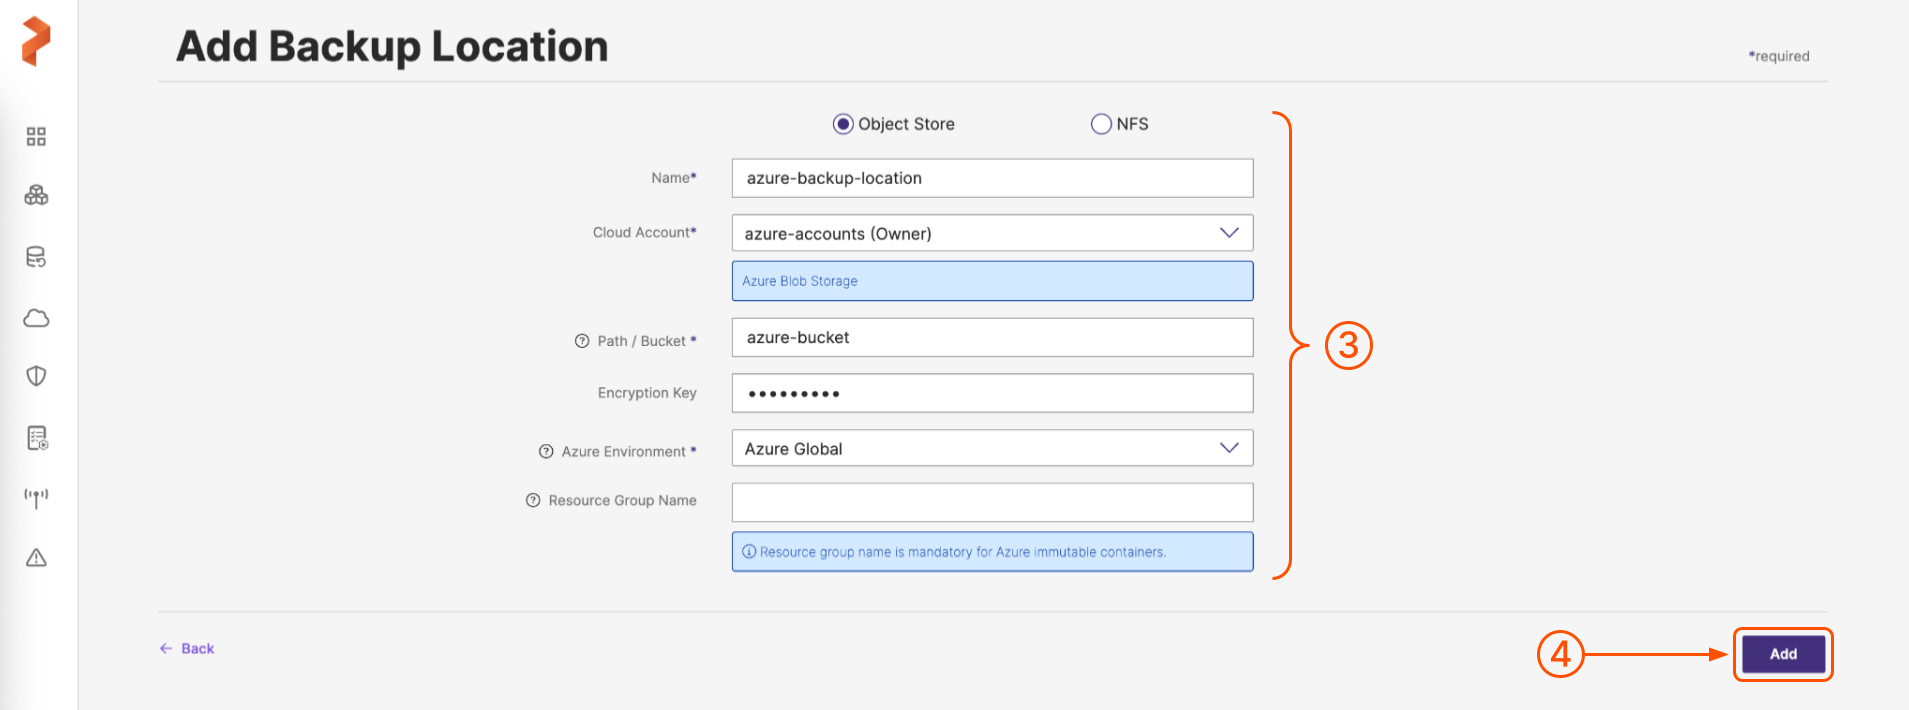
Task: Expand the Cloud Account dropdown
Action: [x=991, y=233]
